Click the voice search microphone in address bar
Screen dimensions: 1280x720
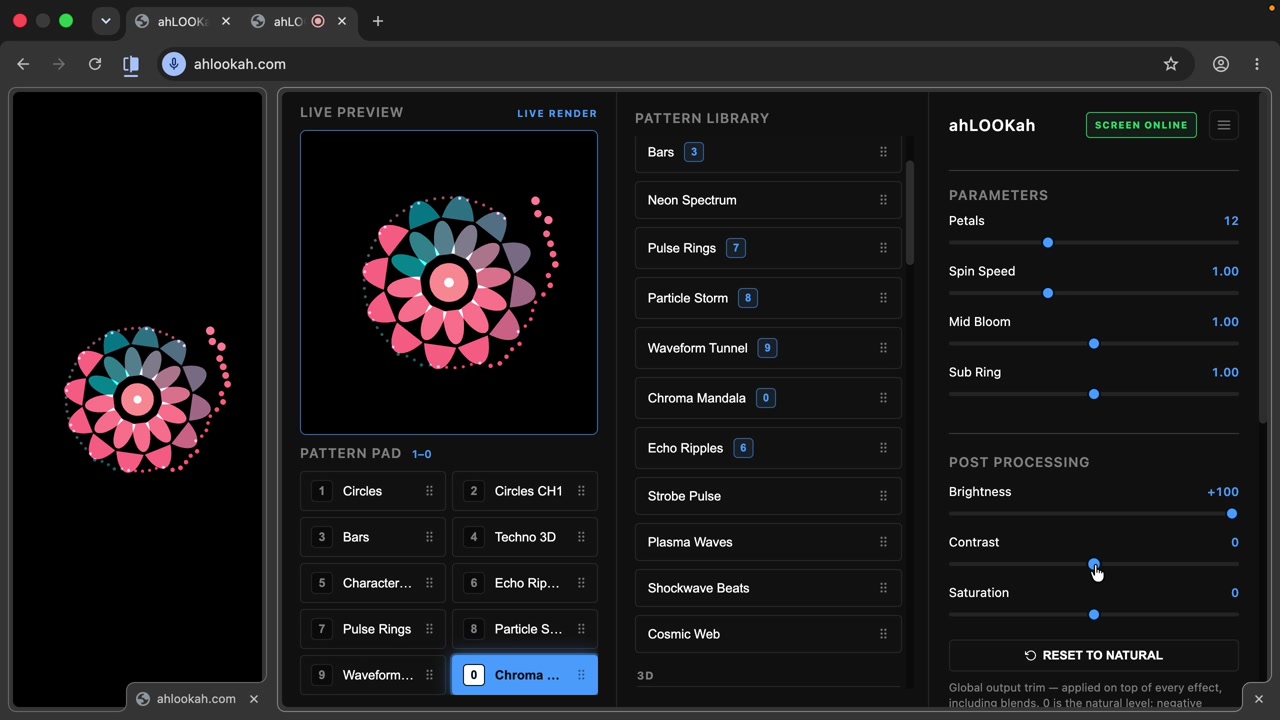(x=174, y=64)
